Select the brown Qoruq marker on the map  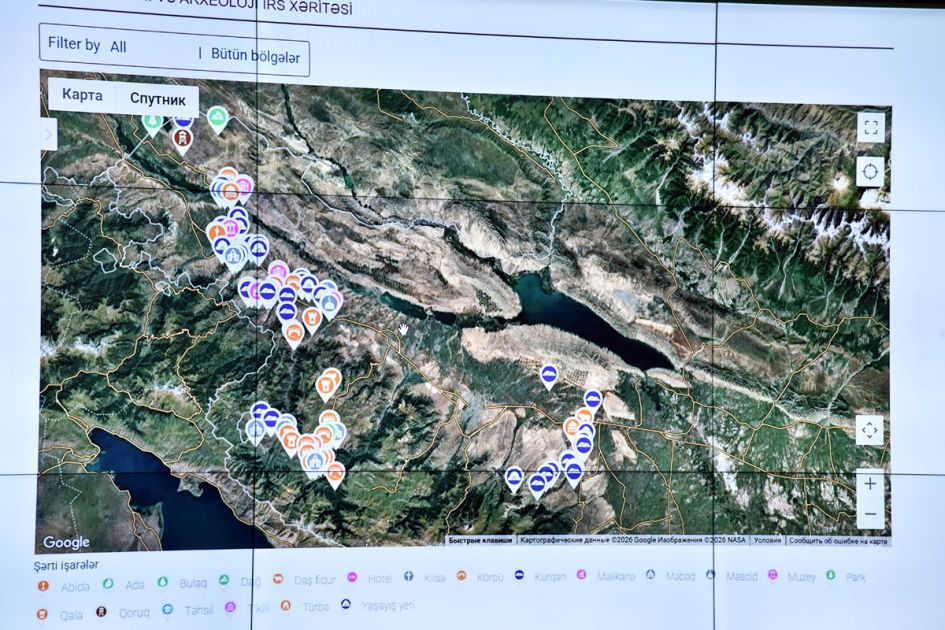pyautogui.click(x=181, y=142)
